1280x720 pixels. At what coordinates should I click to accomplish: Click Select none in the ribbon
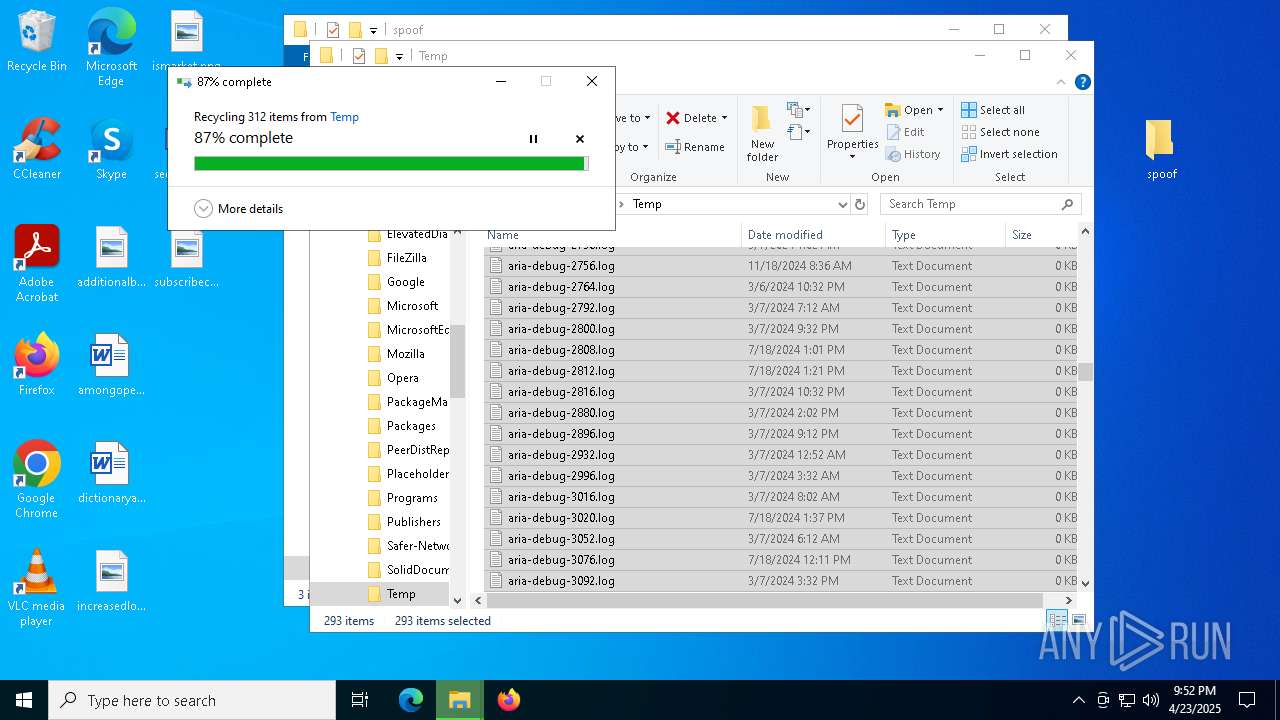(1000, 132)
